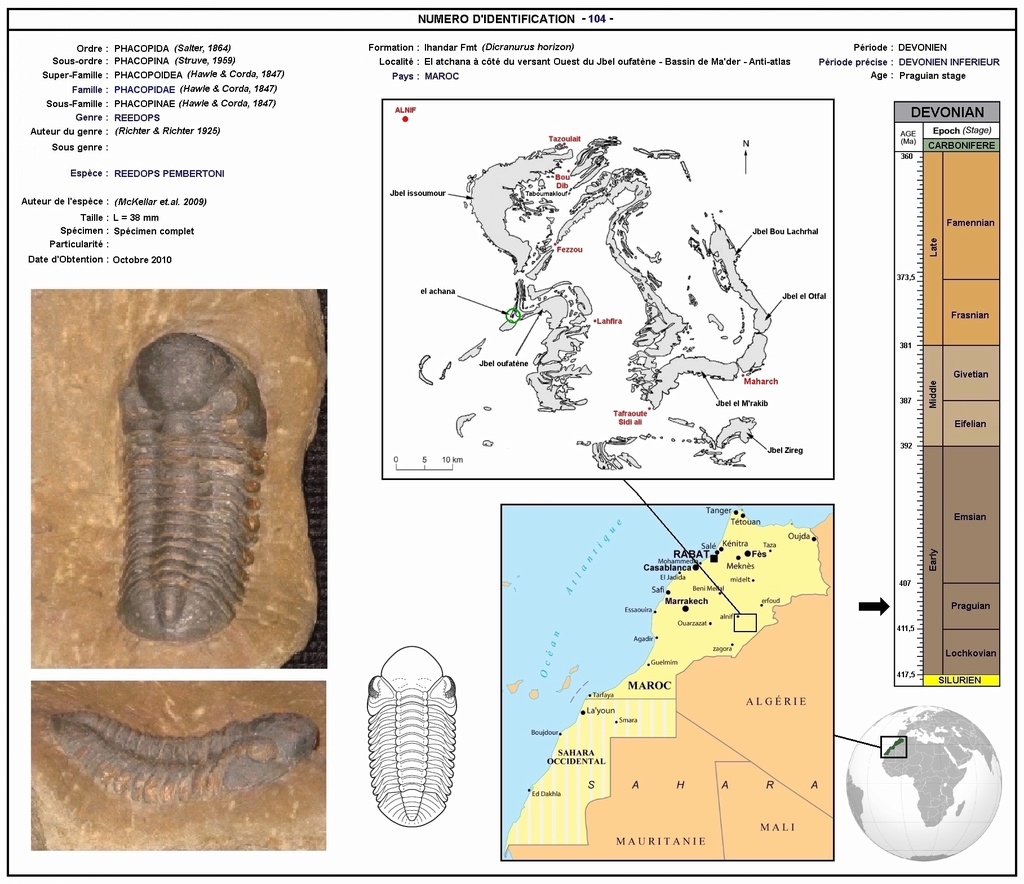
Task: Click DEVONIEN INFERIEUR precise period
Action: (949, 62)
